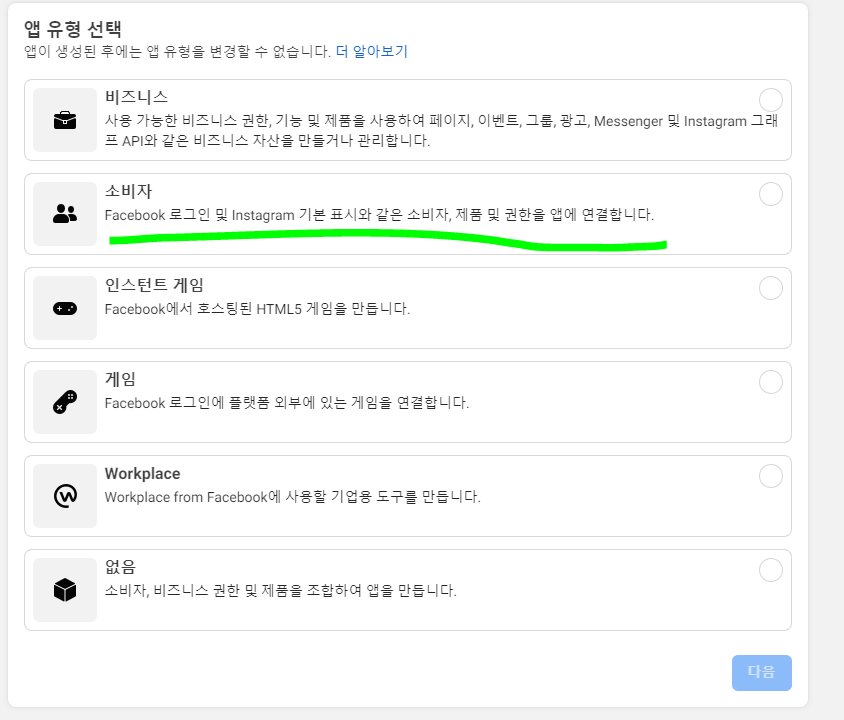
Task: Click the cube icon for 없음
Action: point(65,590)
